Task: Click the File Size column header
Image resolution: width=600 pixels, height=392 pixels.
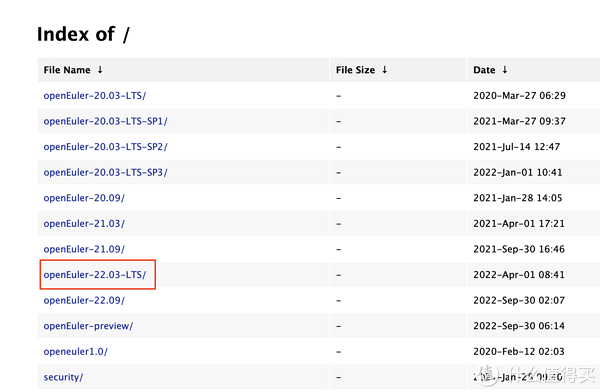Action: click(x=355, y=70)
